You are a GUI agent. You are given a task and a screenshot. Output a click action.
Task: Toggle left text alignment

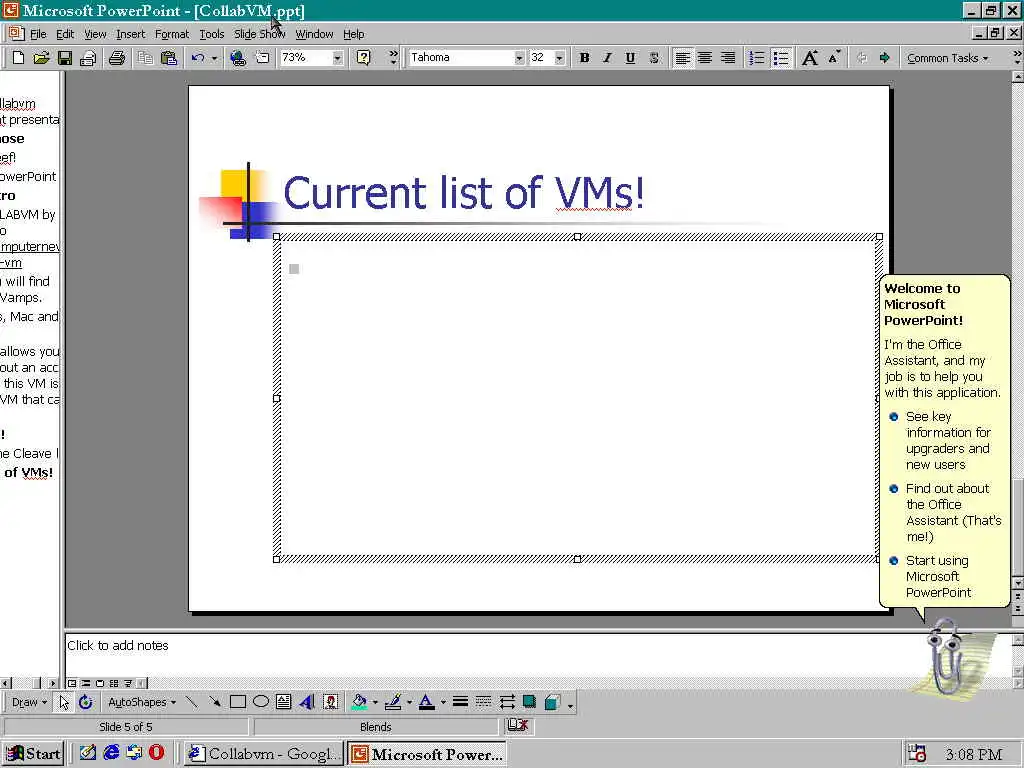click(682, 58)
